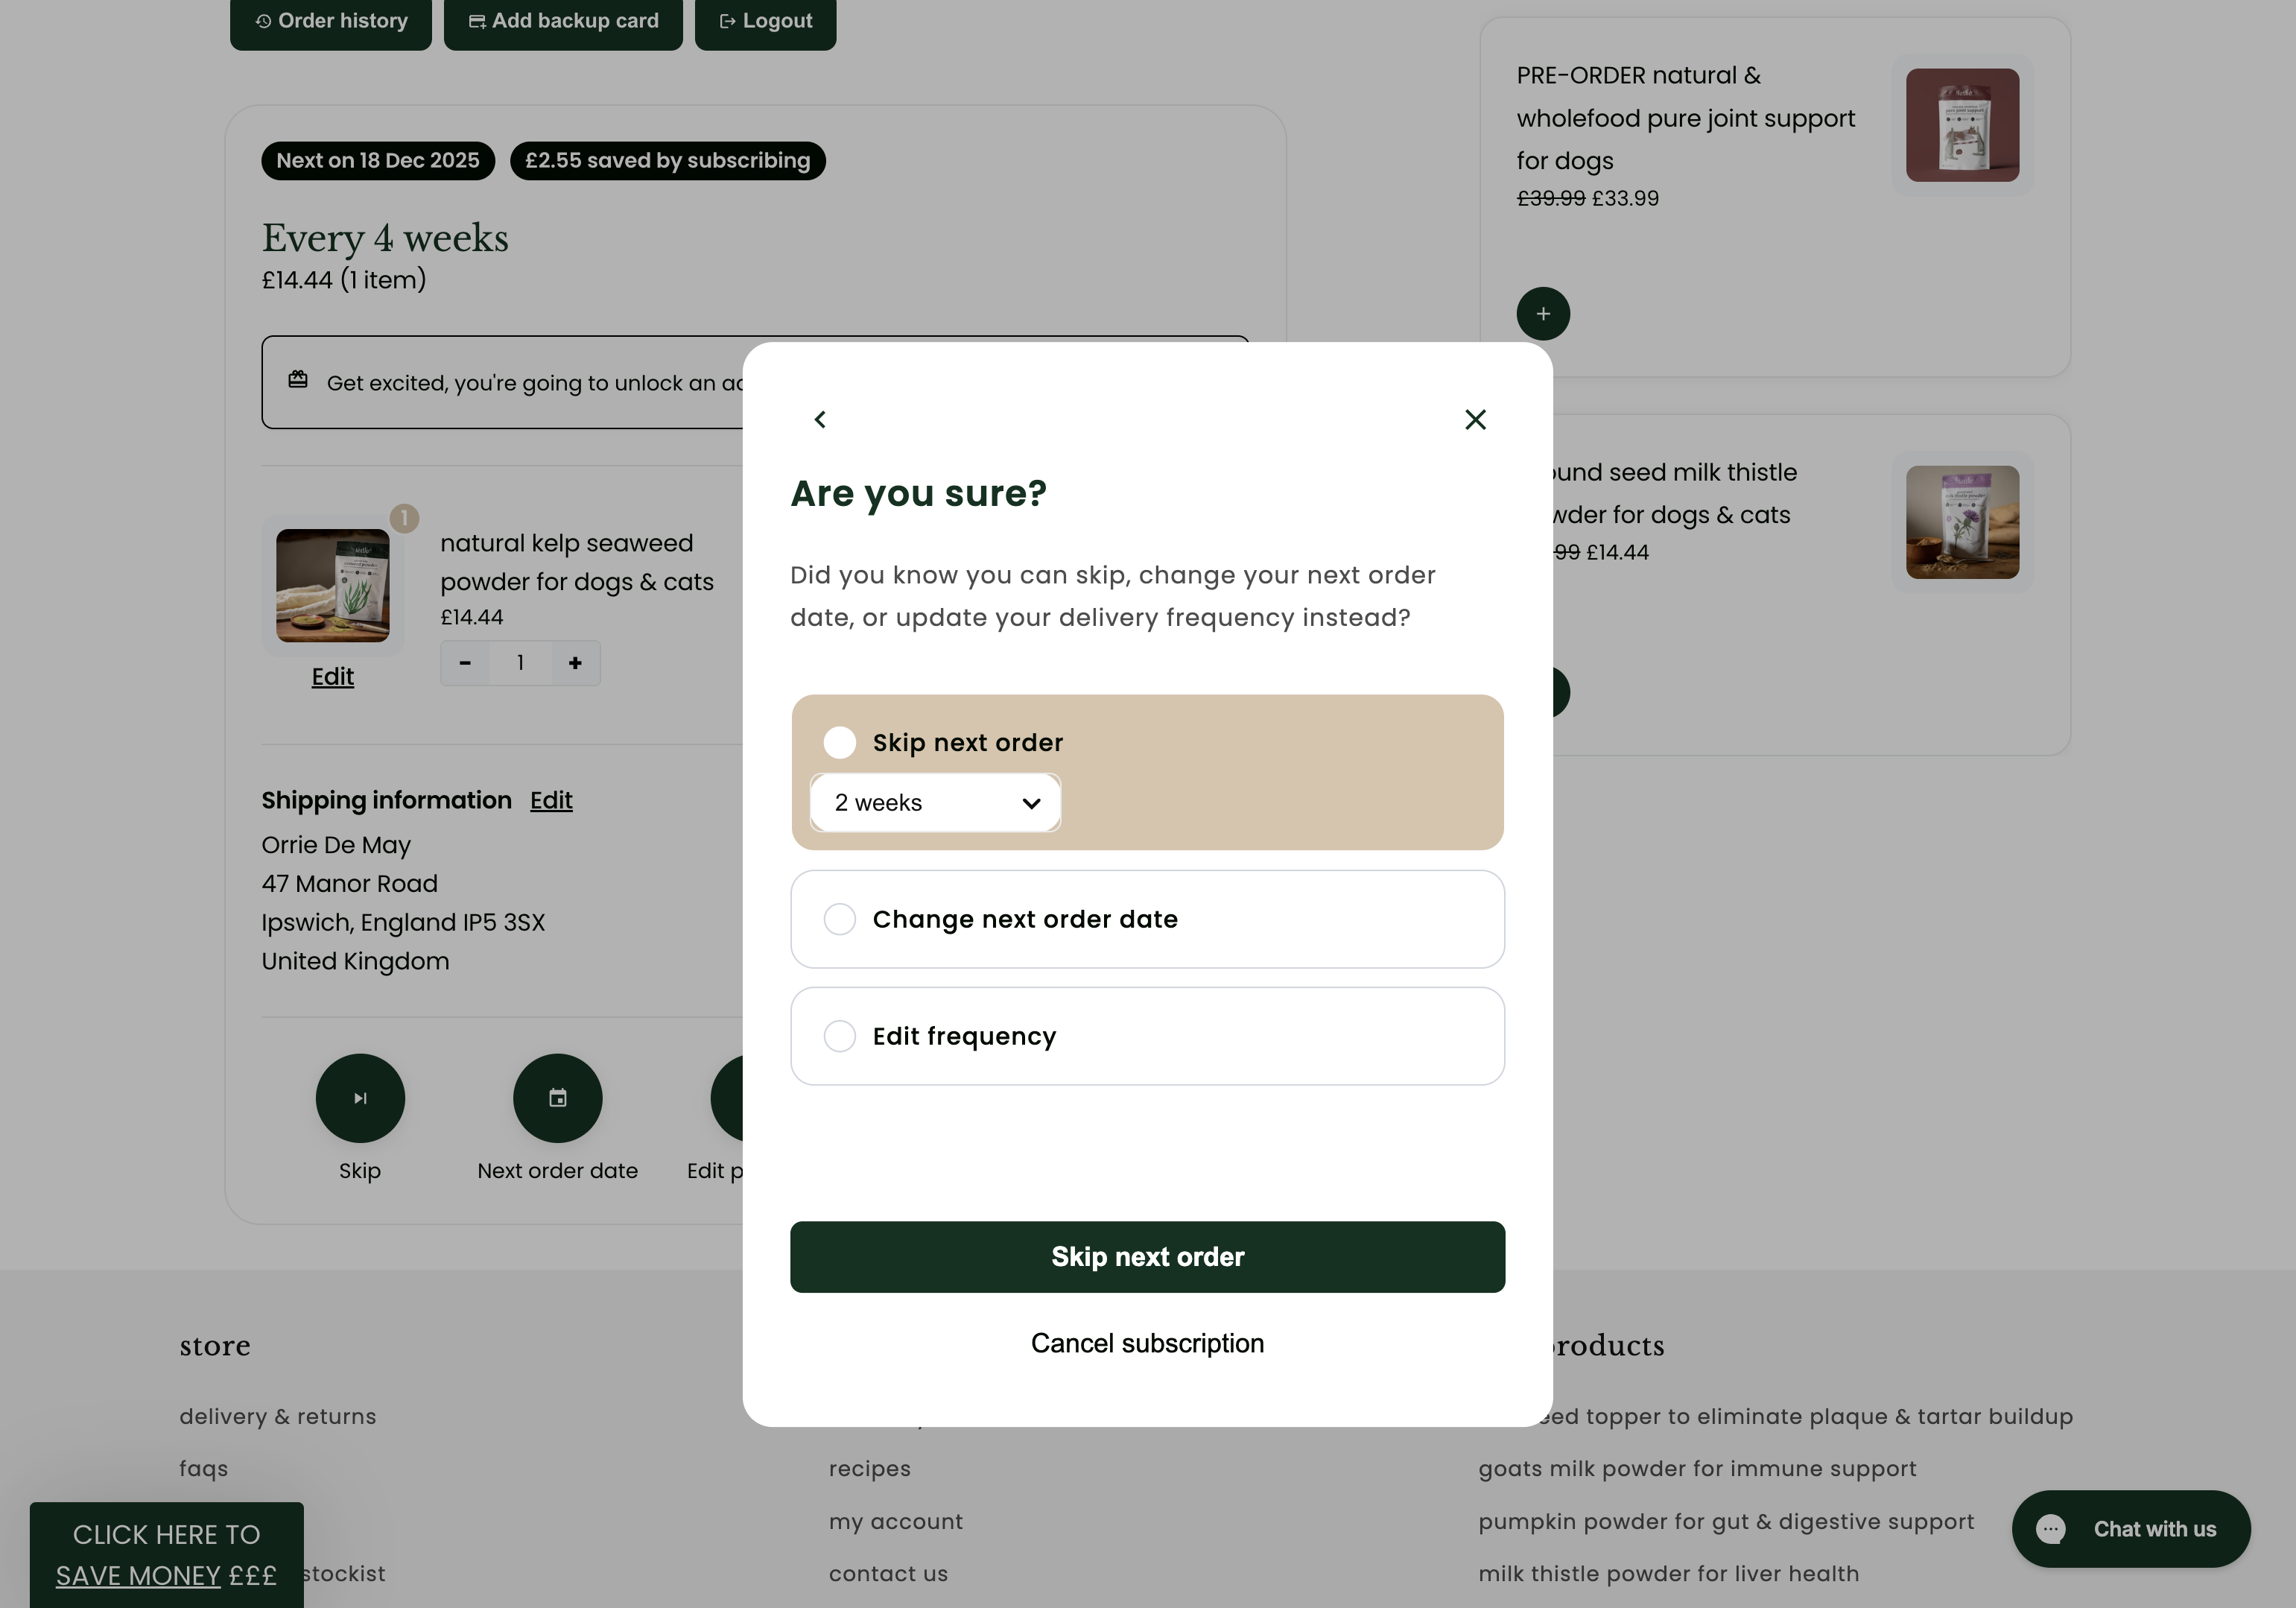Click the 'Cancel subscription' link

point(1147,1343)
